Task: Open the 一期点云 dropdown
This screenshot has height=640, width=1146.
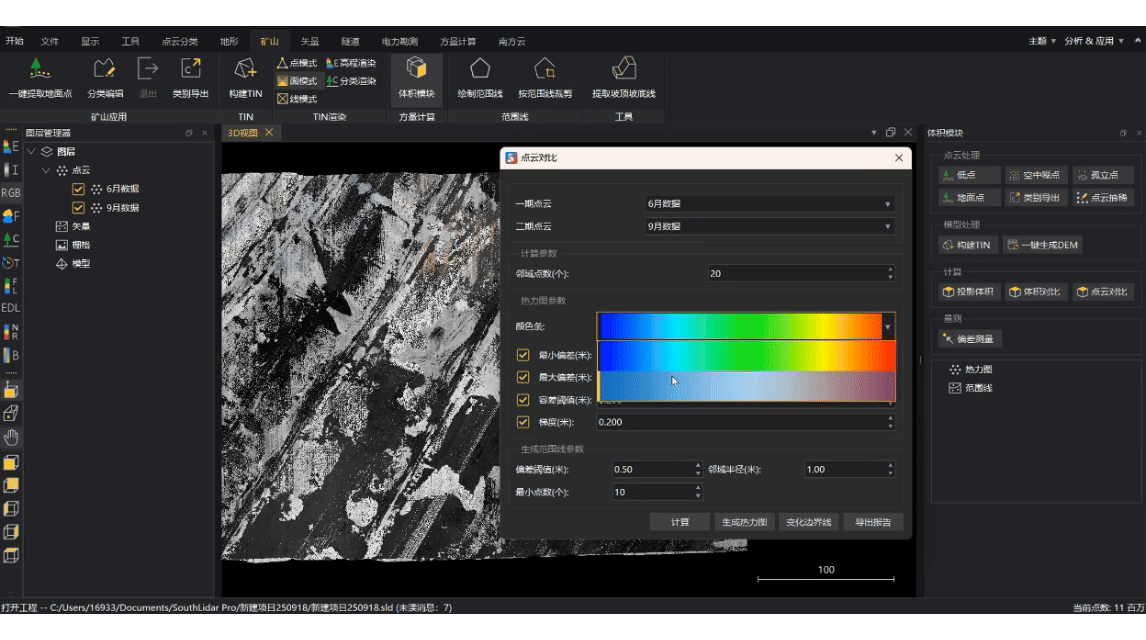Action: (x=770, y=204)
